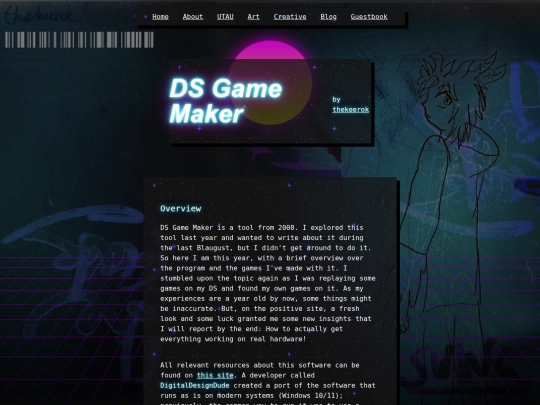This screenshot has width=540, height=405.
Task: Visit the Blog page
Action: [328, 17]
